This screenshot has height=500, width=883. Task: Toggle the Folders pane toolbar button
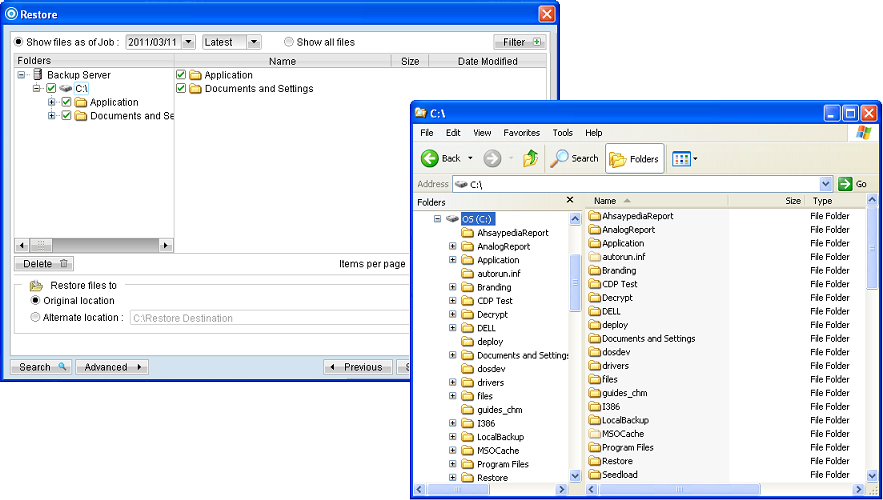pos(635,158)
